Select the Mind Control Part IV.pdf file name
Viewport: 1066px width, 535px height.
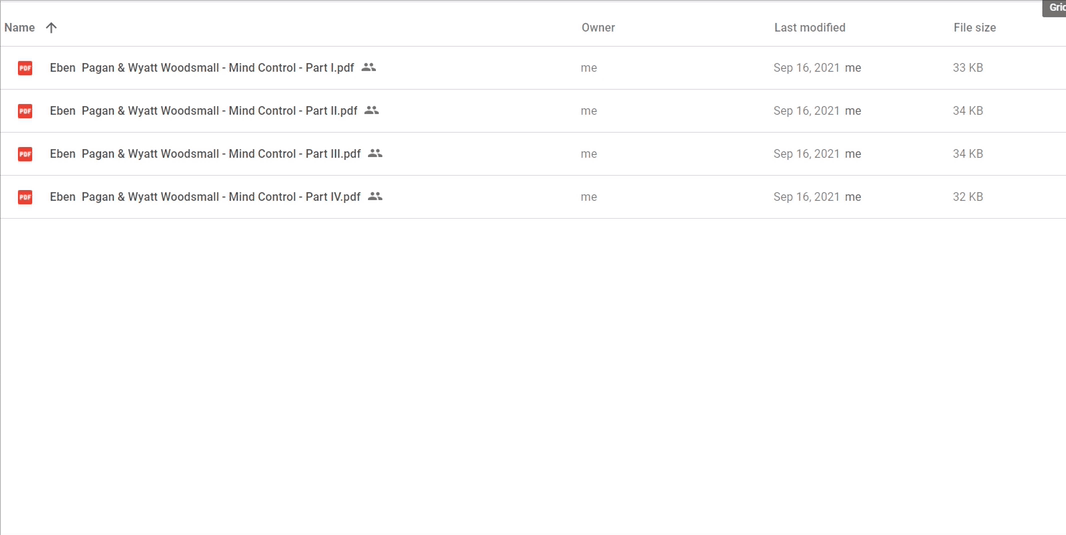click(x=205, y=196)
